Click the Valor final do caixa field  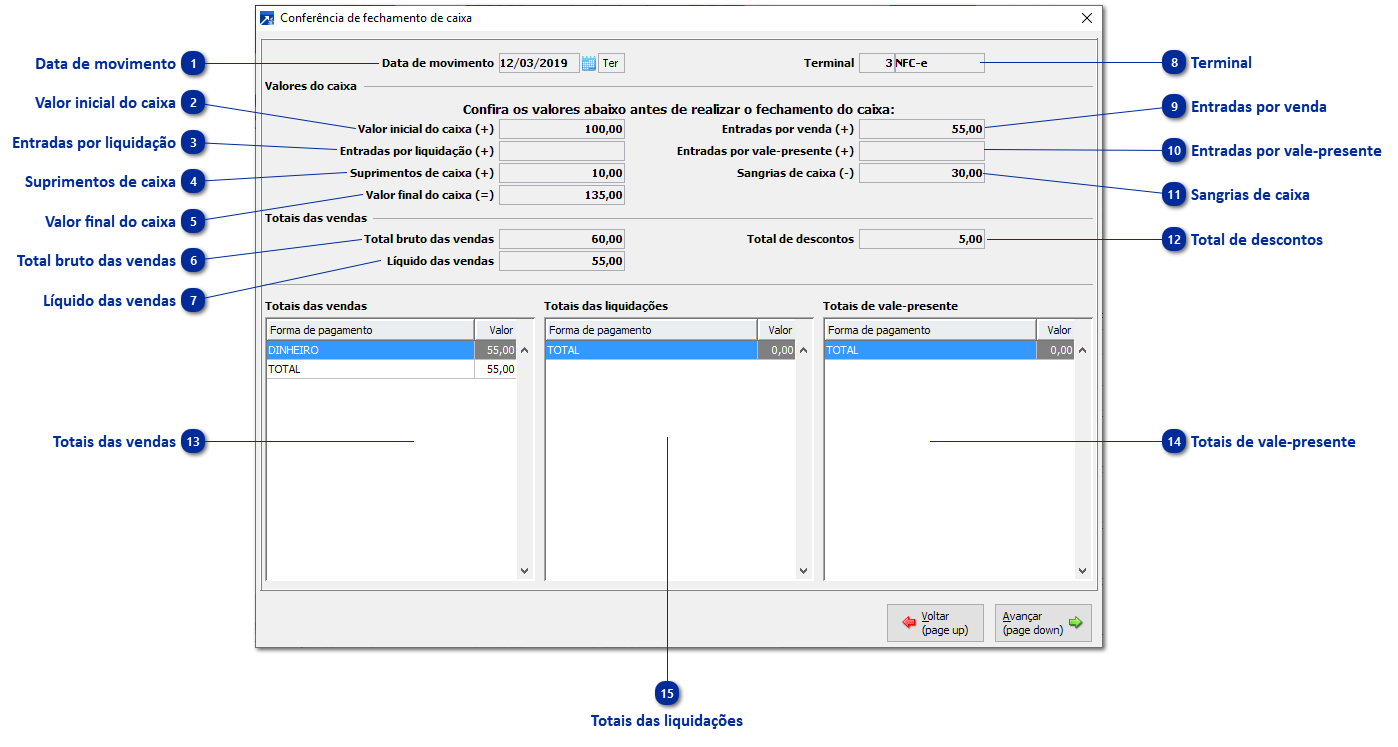tap(562, 195)
